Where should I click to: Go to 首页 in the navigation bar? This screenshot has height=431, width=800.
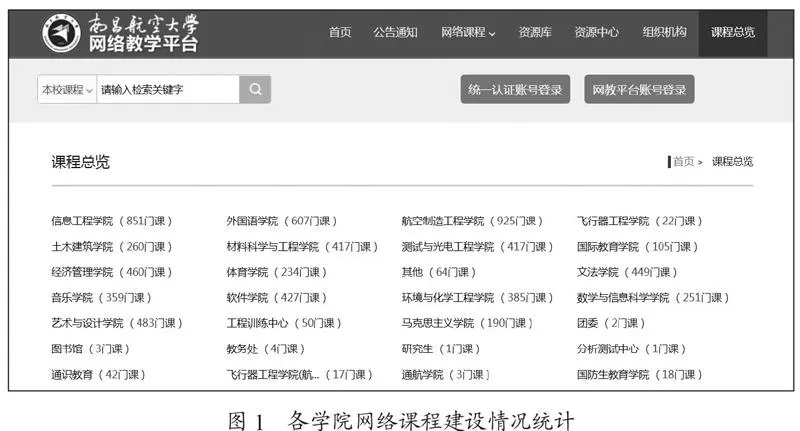(340, 33)
